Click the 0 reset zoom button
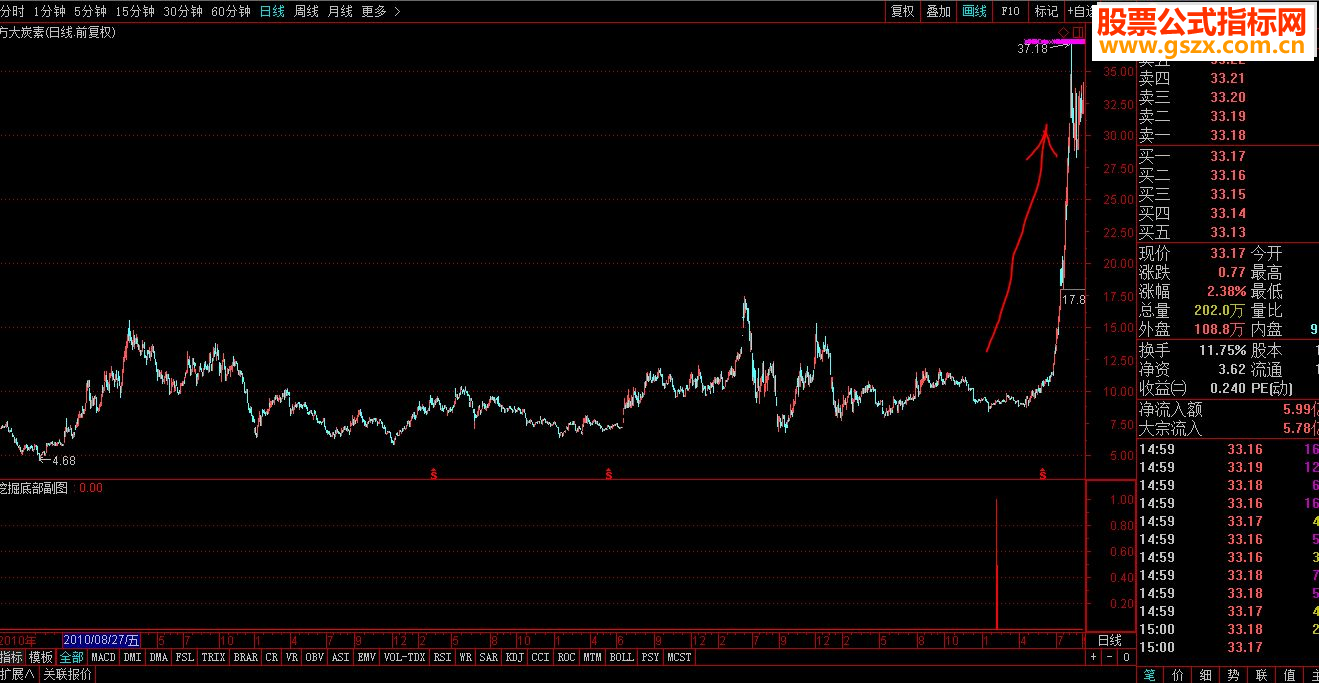This screenshot has height=683, width=1319. point(1125,657)
